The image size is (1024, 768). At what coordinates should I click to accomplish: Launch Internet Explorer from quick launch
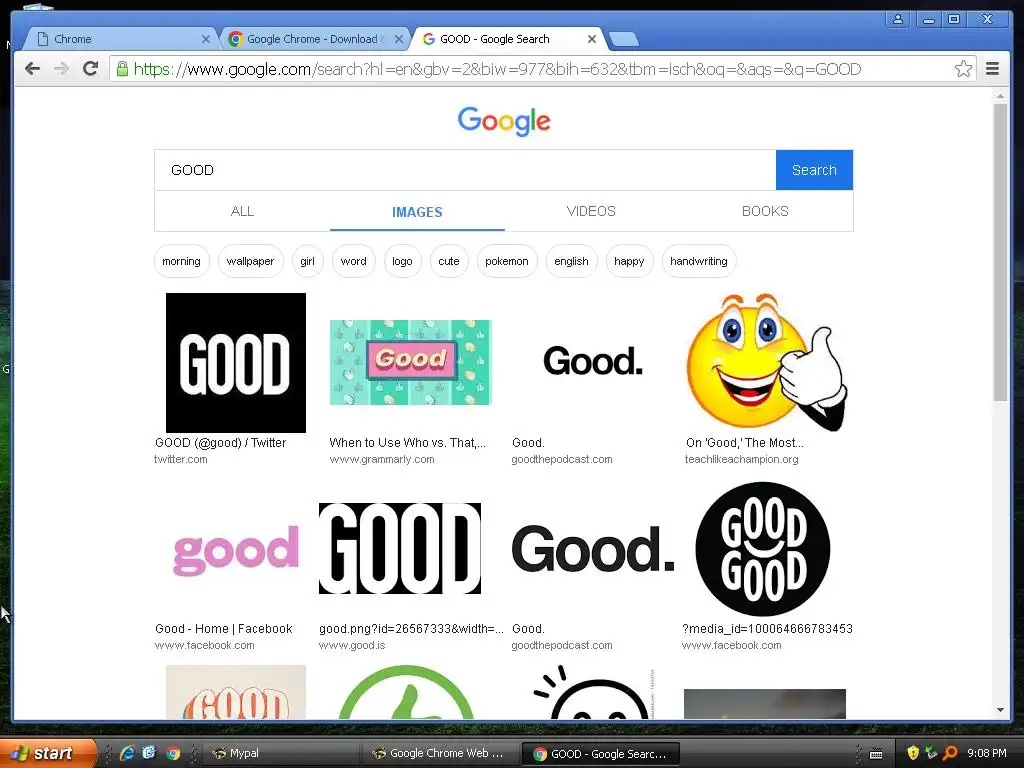(127, 753)
